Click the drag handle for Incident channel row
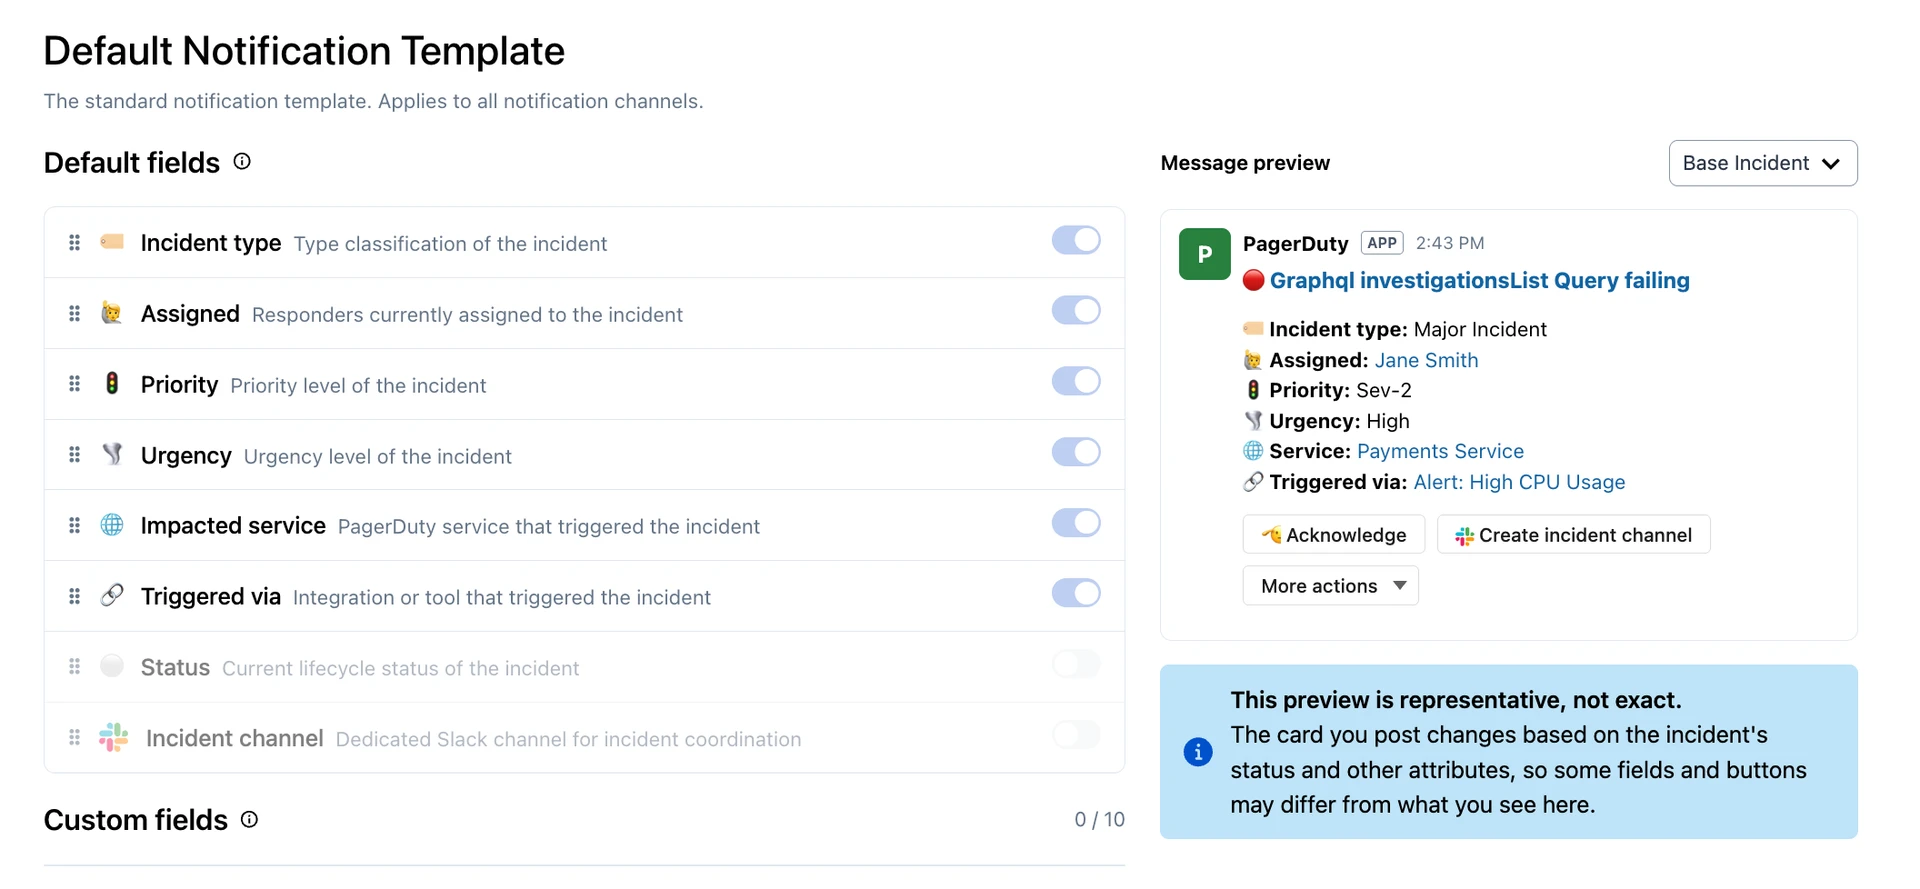Viewport: 1920px width, 889px height. tap(74, 737)
